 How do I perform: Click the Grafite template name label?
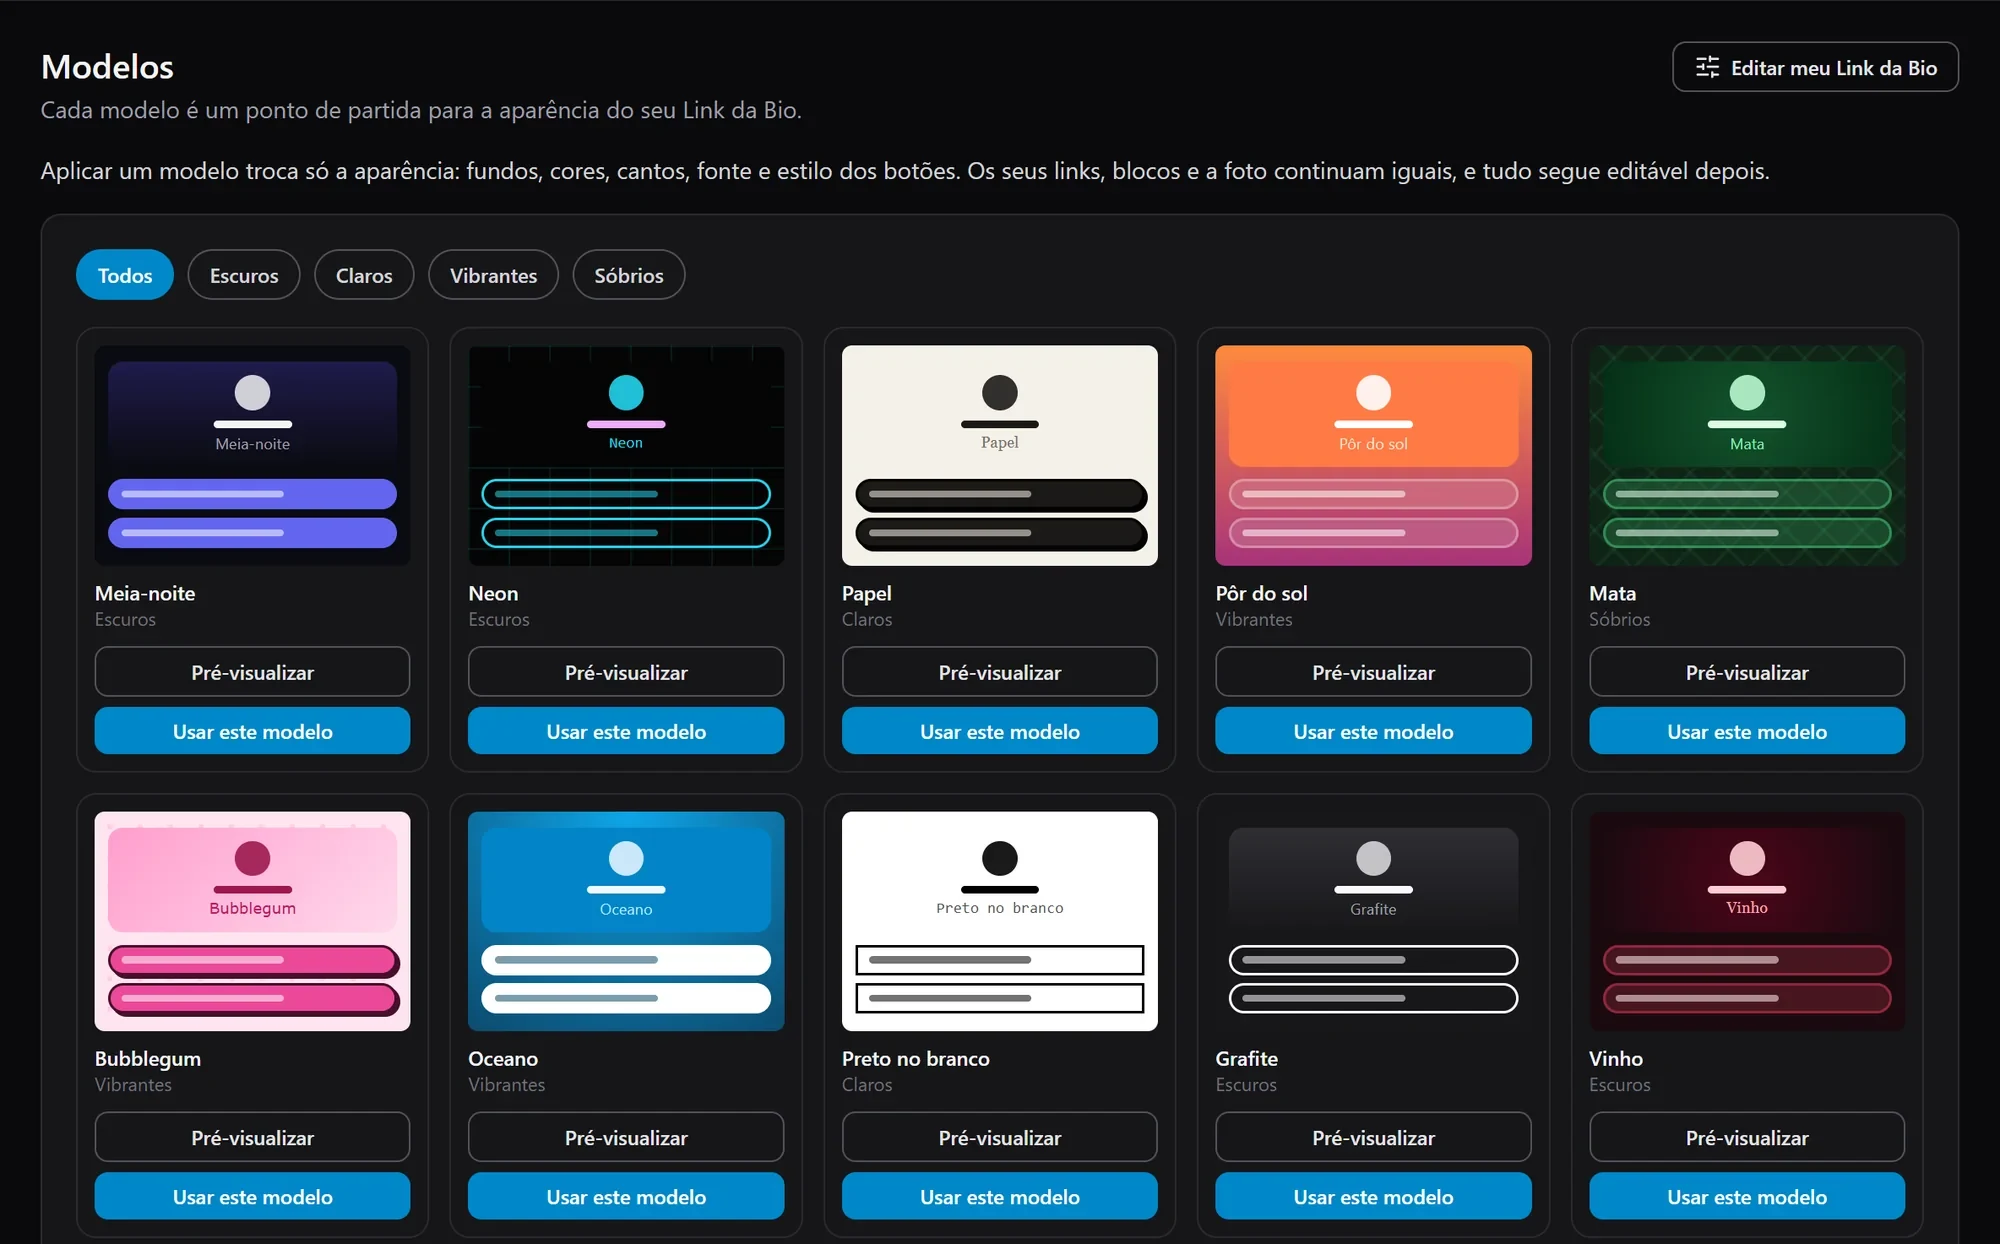pos(1246,1058)
